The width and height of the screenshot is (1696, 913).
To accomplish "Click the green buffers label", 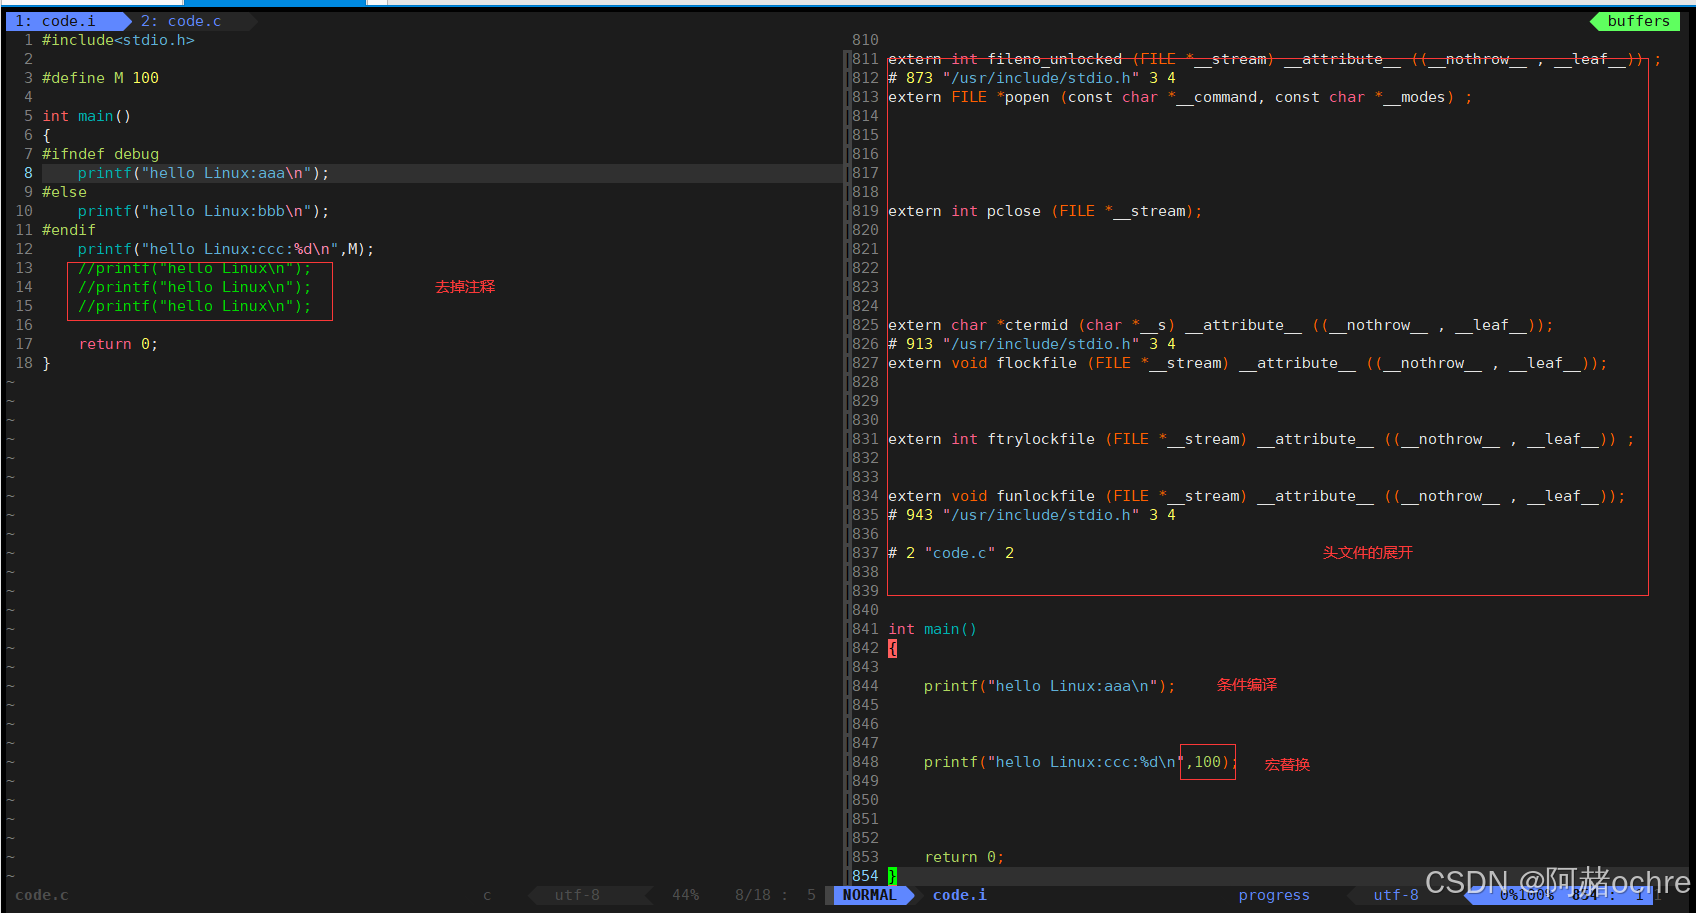I will click(x=1637, y=21).
